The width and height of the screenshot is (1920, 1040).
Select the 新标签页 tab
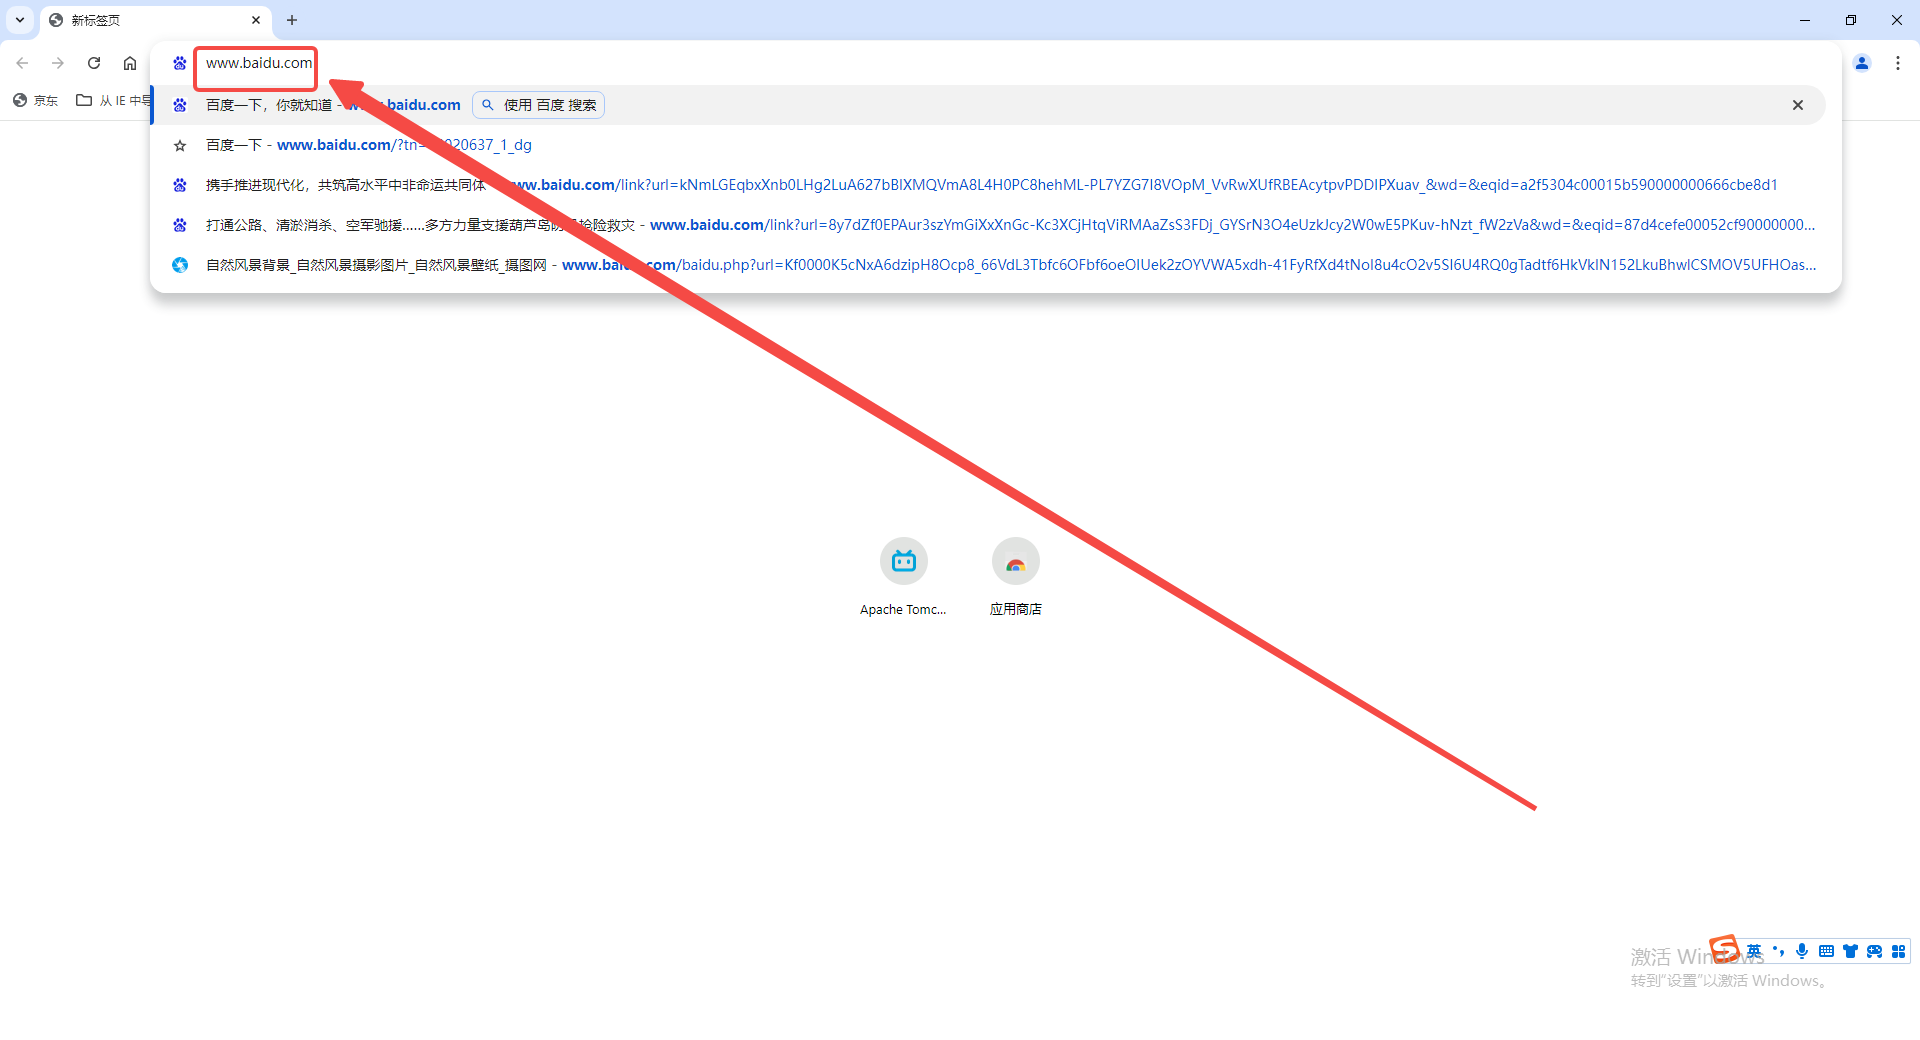click(x=156, y=20)
